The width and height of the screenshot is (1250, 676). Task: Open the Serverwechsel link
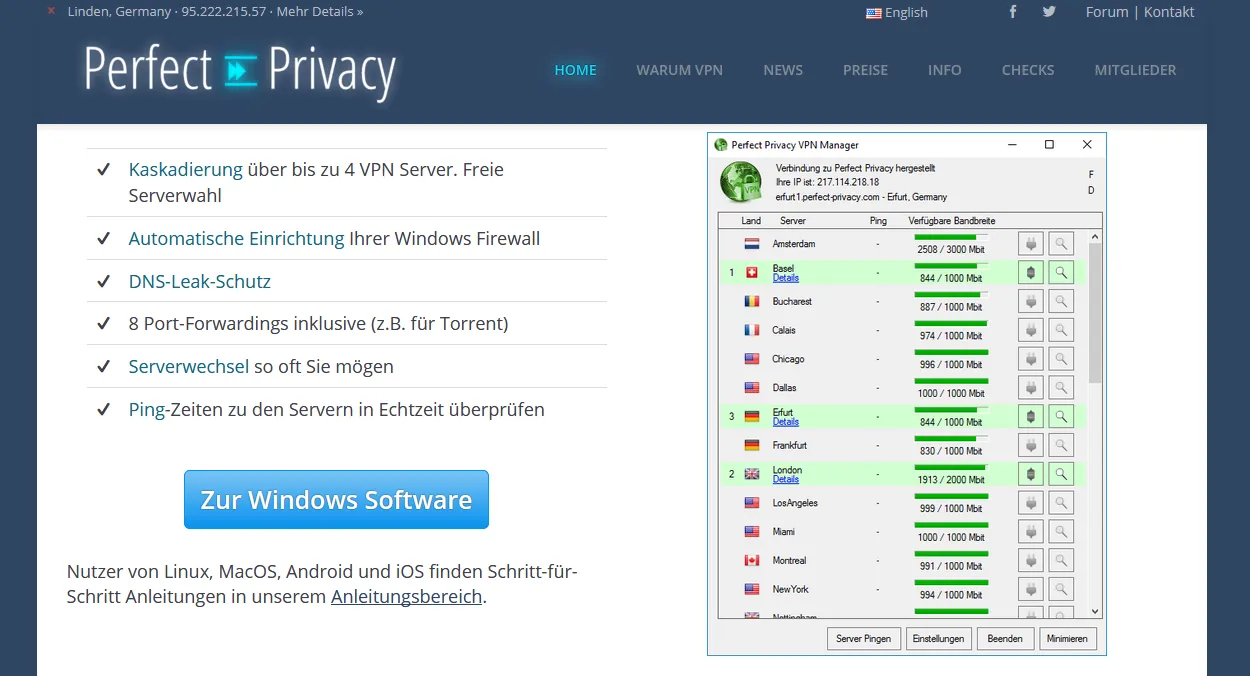click(189, 367)
